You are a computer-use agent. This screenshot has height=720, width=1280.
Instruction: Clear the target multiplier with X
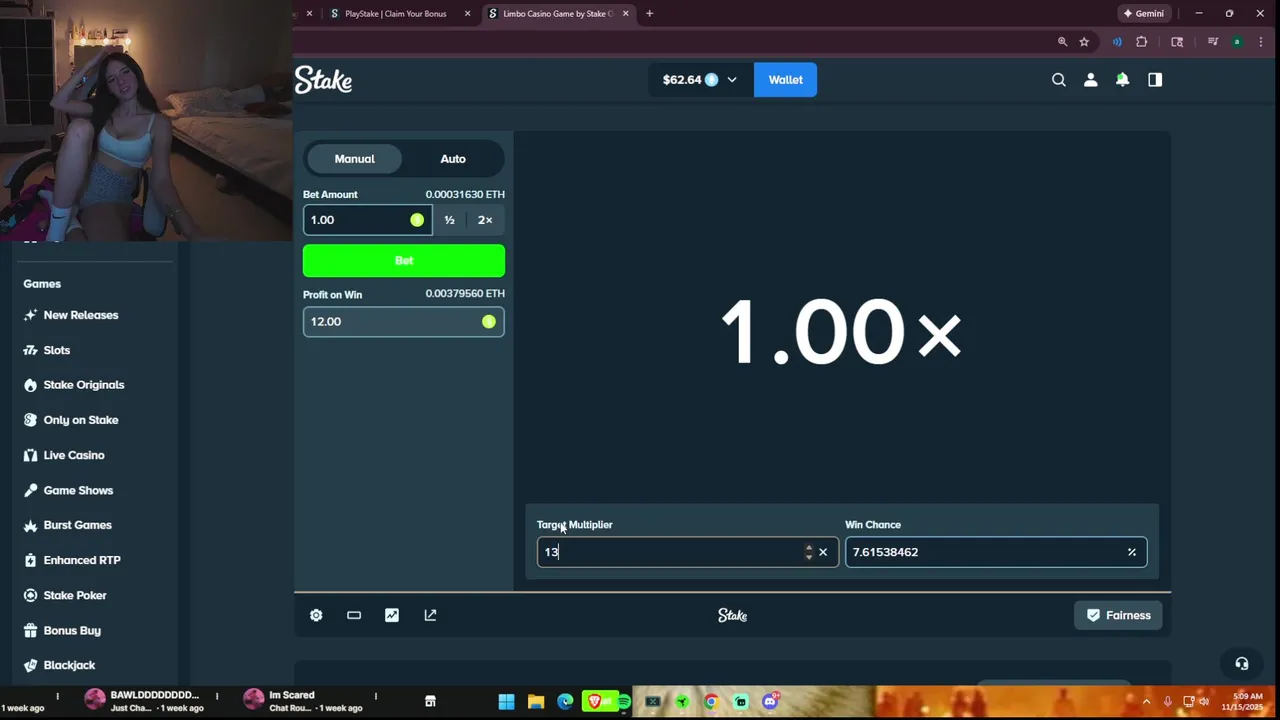(823, 552)
